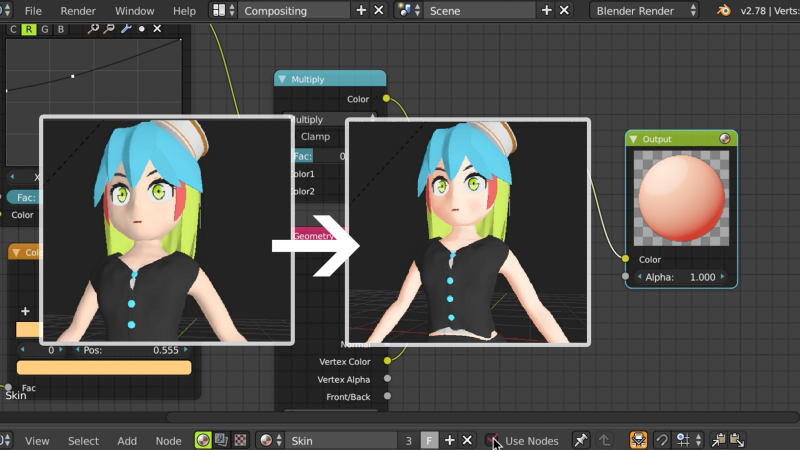Add a new screen layout
Viewport: 800px width, 450px height.
[x=361, y=10]
